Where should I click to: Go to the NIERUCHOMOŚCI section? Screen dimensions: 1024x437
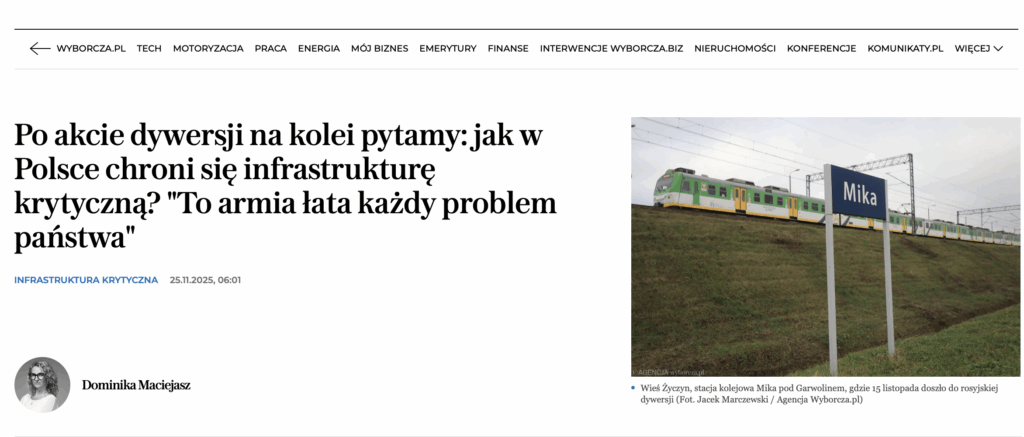click(x=735, y=48)
